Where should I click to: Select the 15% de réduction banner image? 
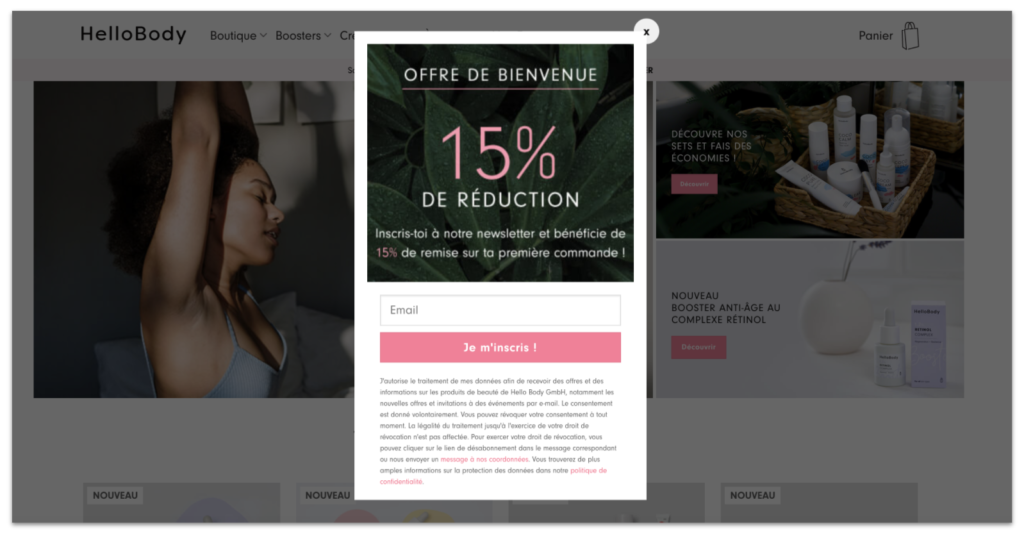click(500, 163)
